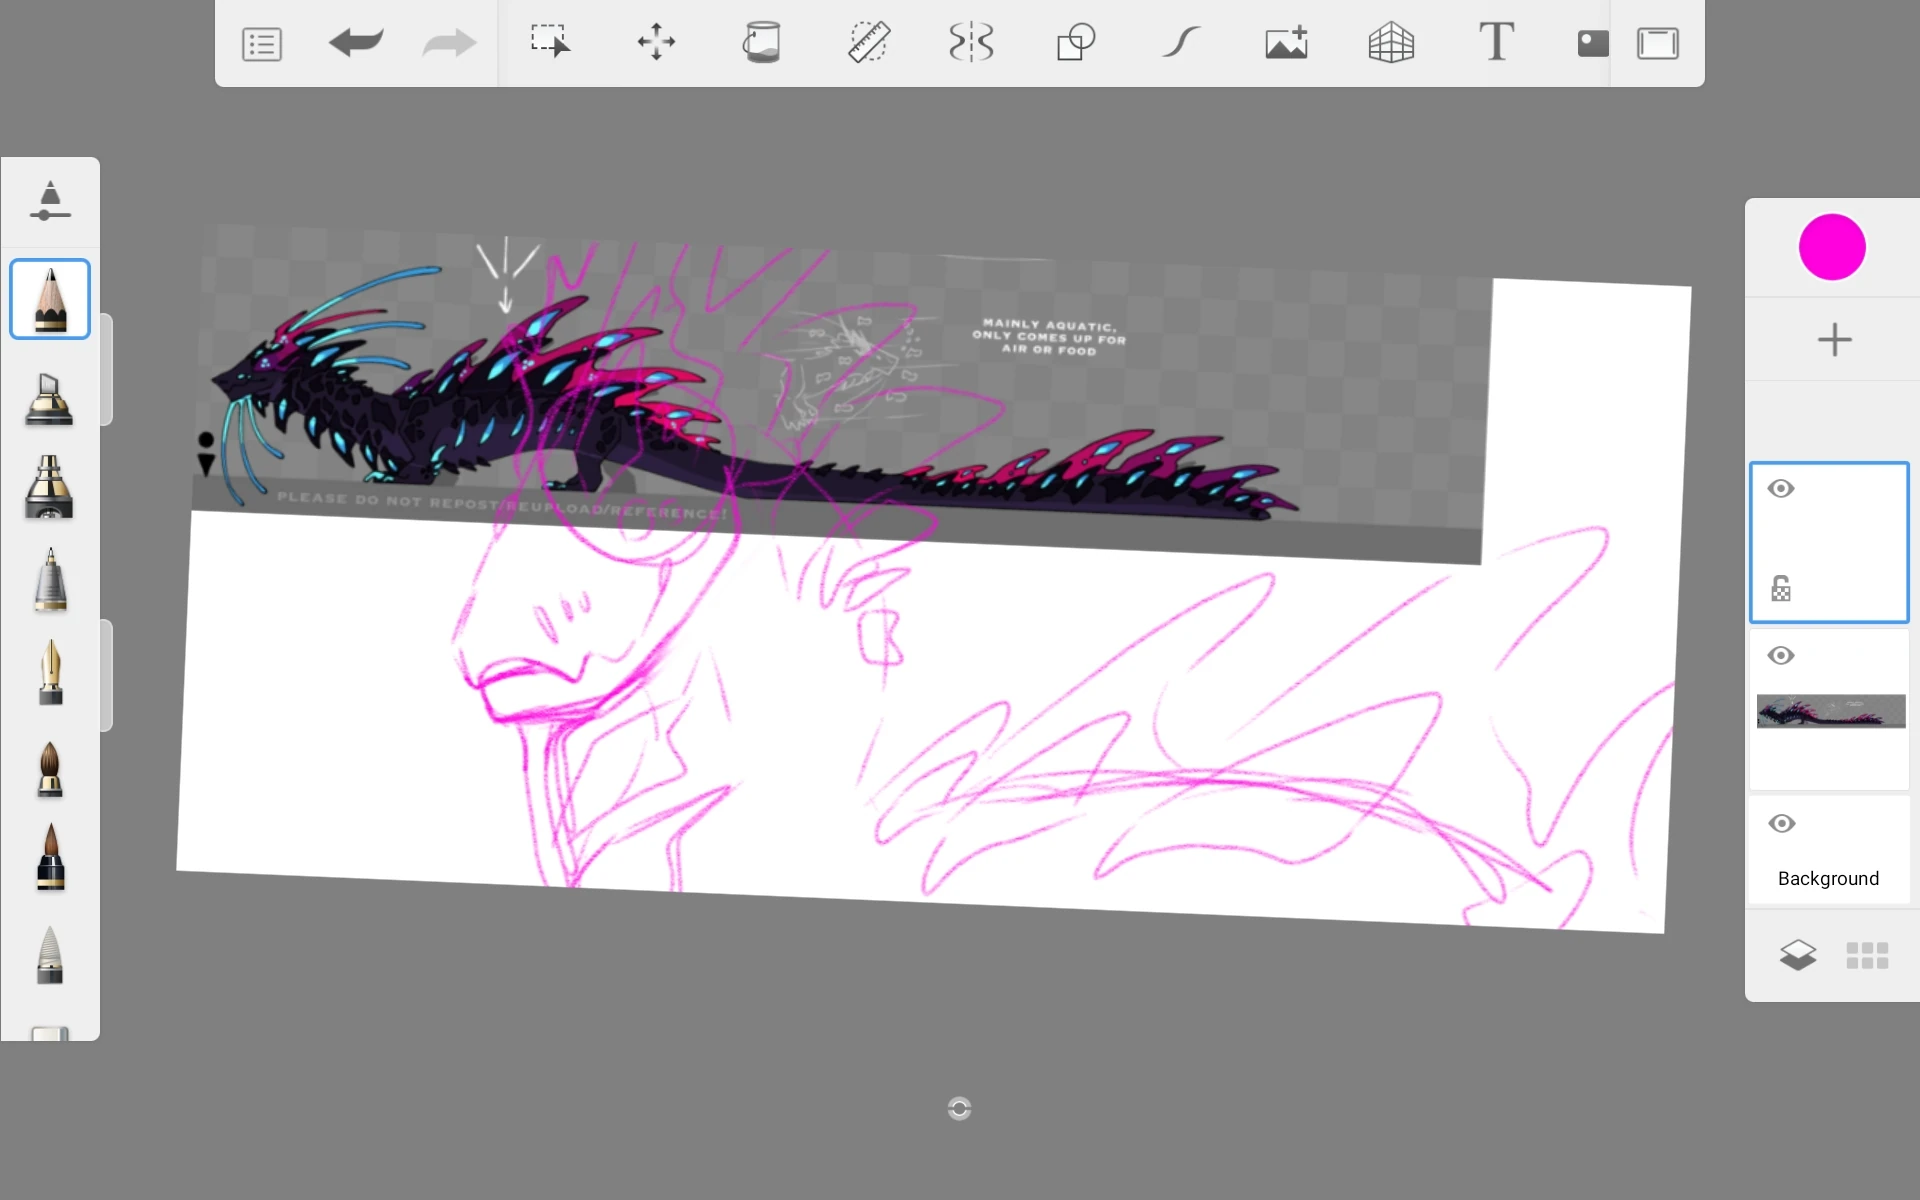Select the dragon layer thumbnail

tap(1830, 712)
